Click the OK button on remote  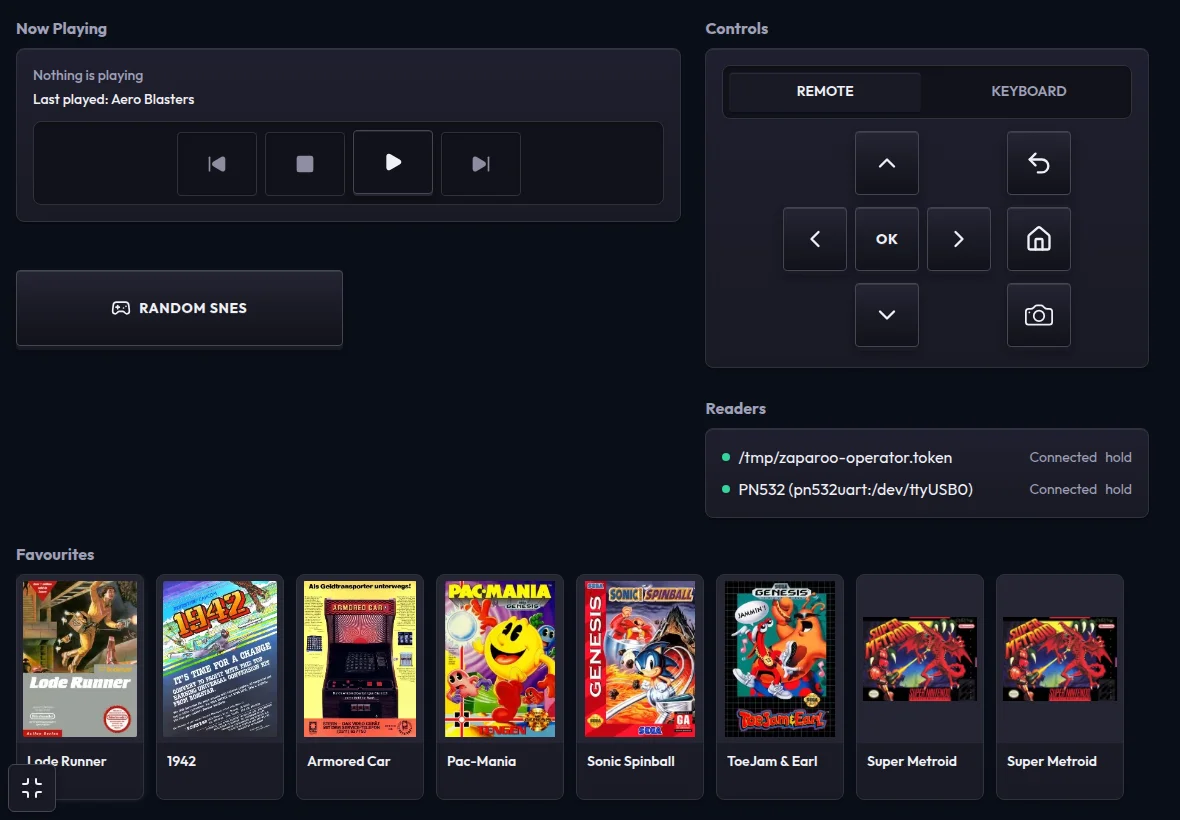coord(887,239)
